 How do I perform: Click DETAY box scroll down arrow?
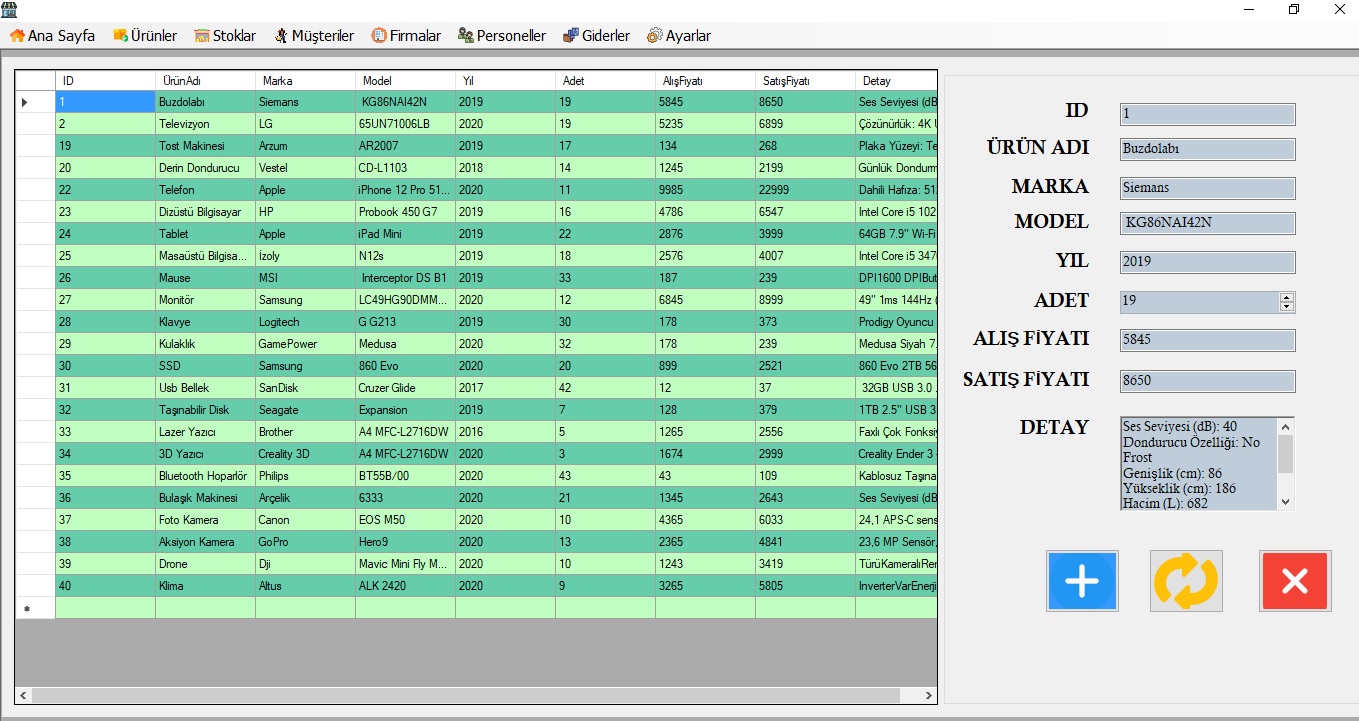[x=1286, y=502]
